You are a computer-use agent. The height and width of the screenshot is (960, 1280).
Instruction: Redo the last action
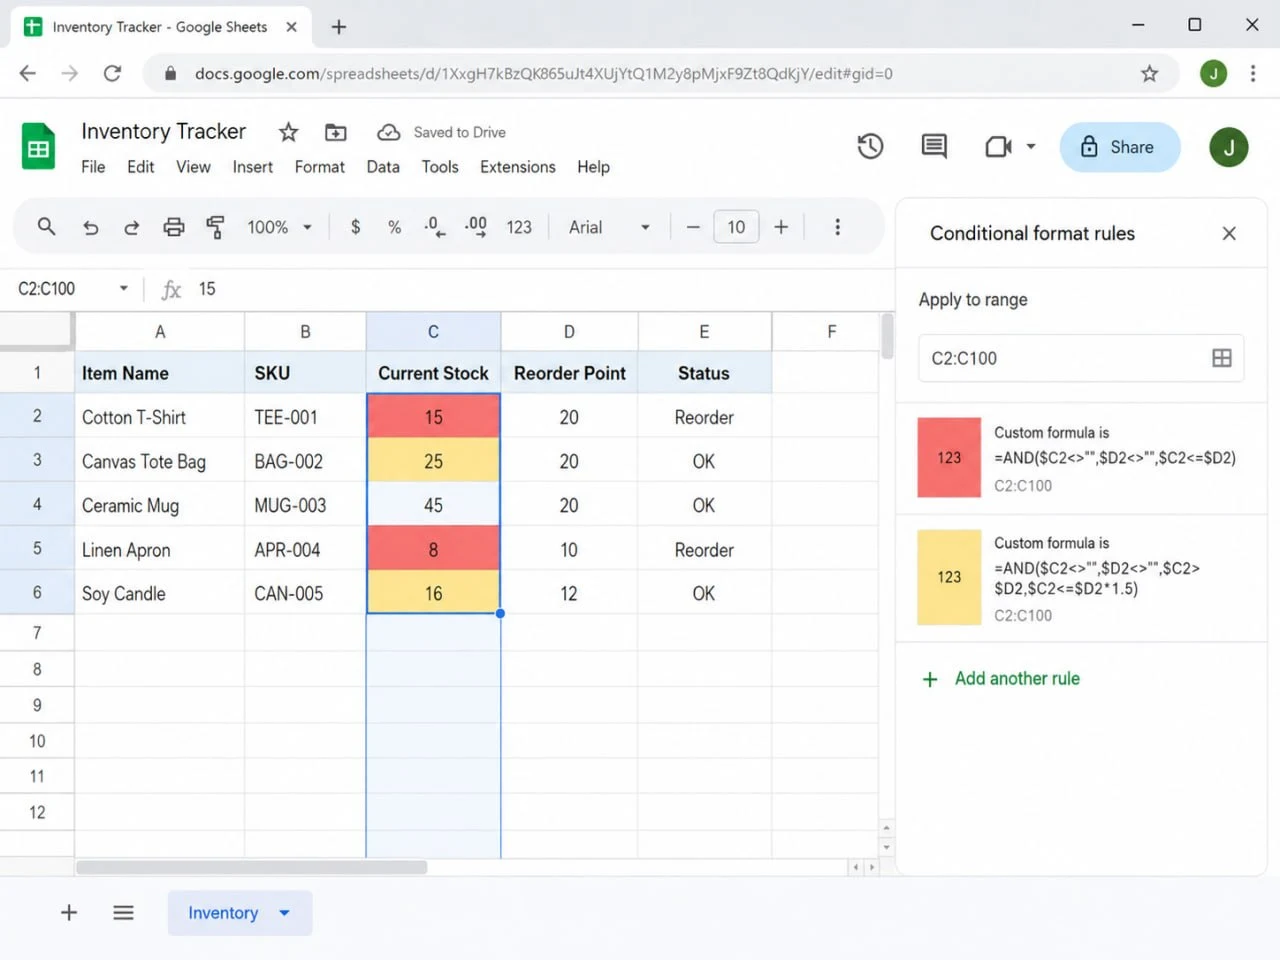click(x=131, y=227)
